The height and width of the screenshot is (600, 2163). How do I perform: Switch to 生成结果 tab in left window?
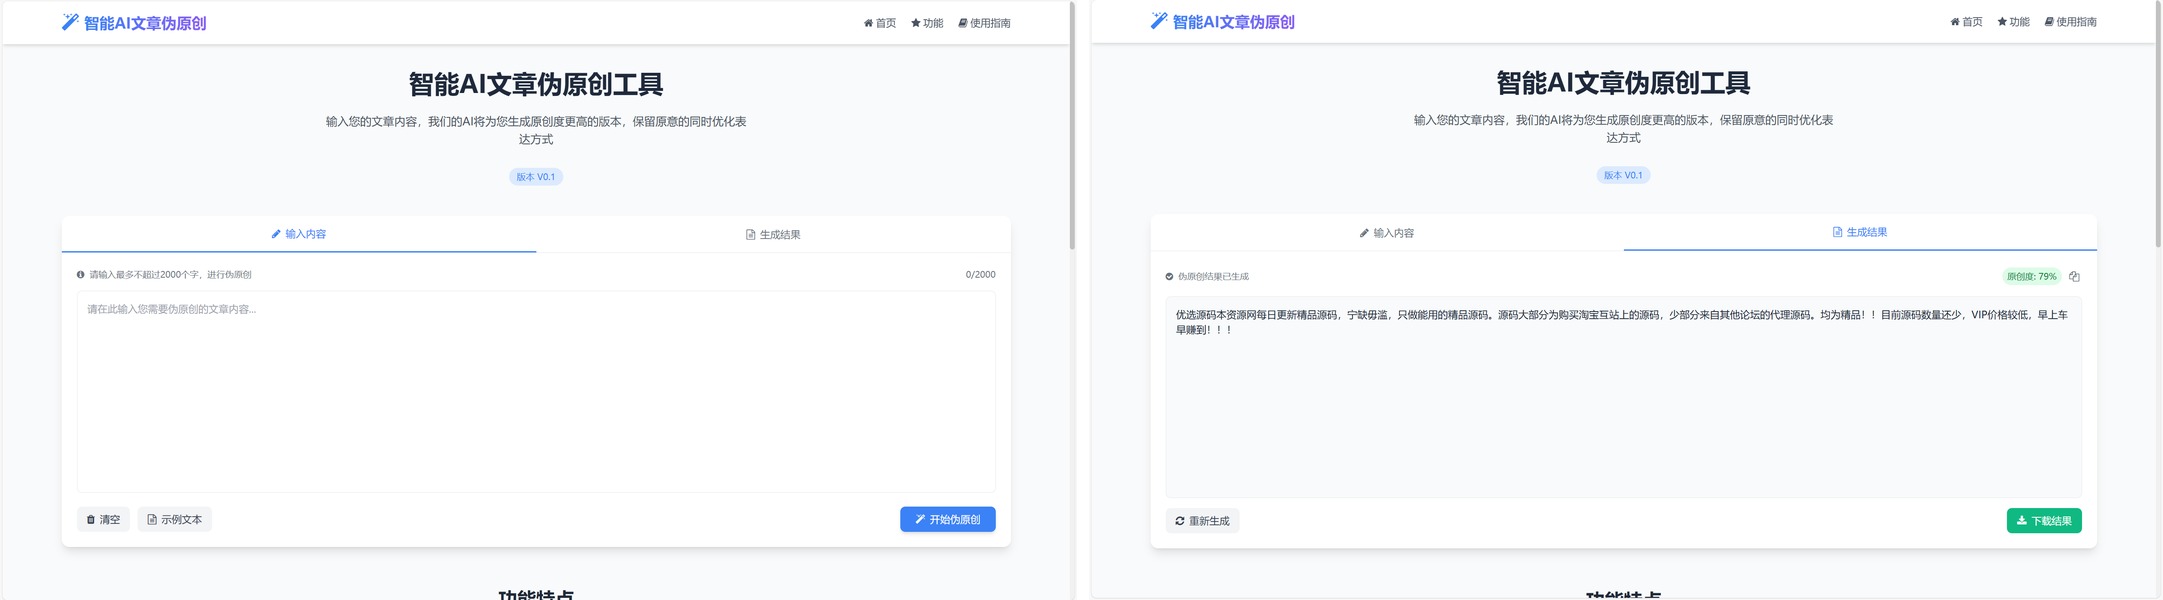773,235
